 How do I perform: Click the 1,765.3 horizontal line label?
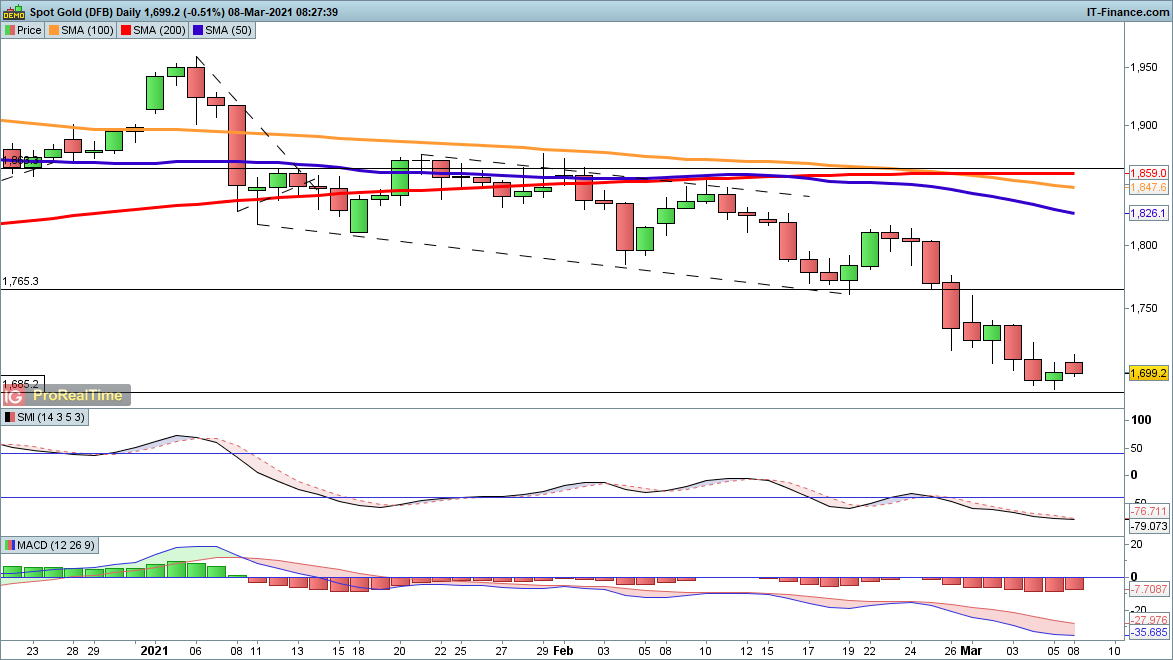21,282
